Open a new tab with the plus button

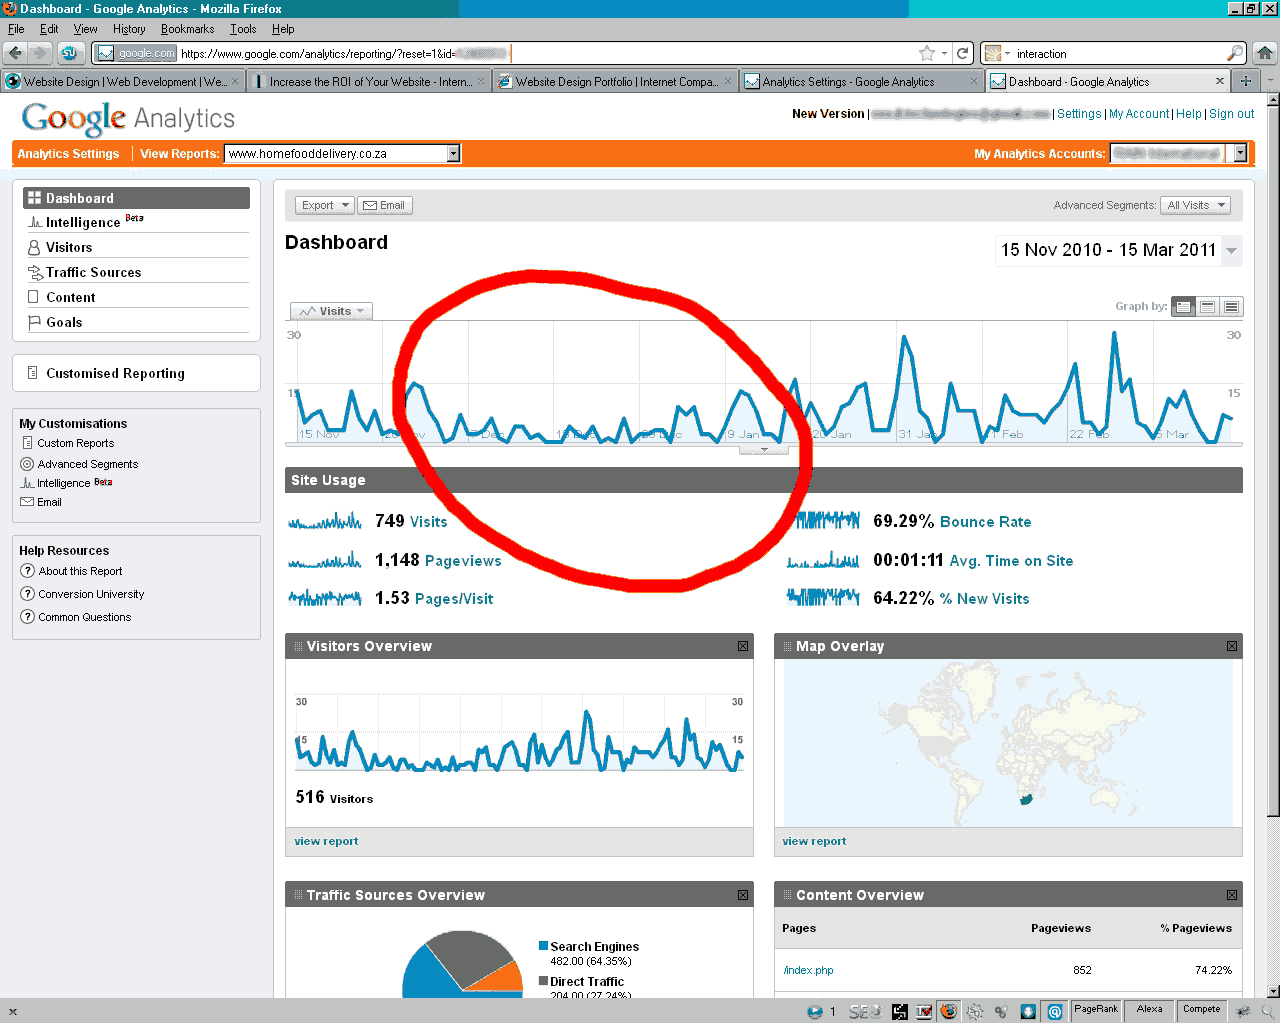(x=1245, y=81)
